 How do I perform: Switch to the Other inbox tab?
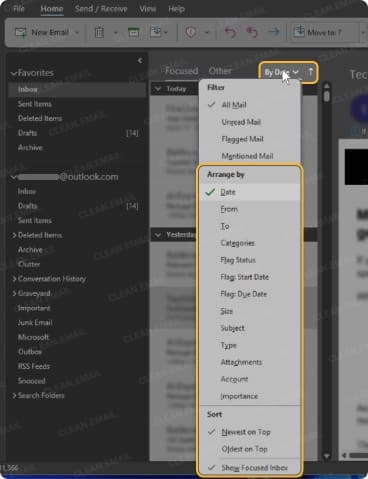tap(220, 71)
